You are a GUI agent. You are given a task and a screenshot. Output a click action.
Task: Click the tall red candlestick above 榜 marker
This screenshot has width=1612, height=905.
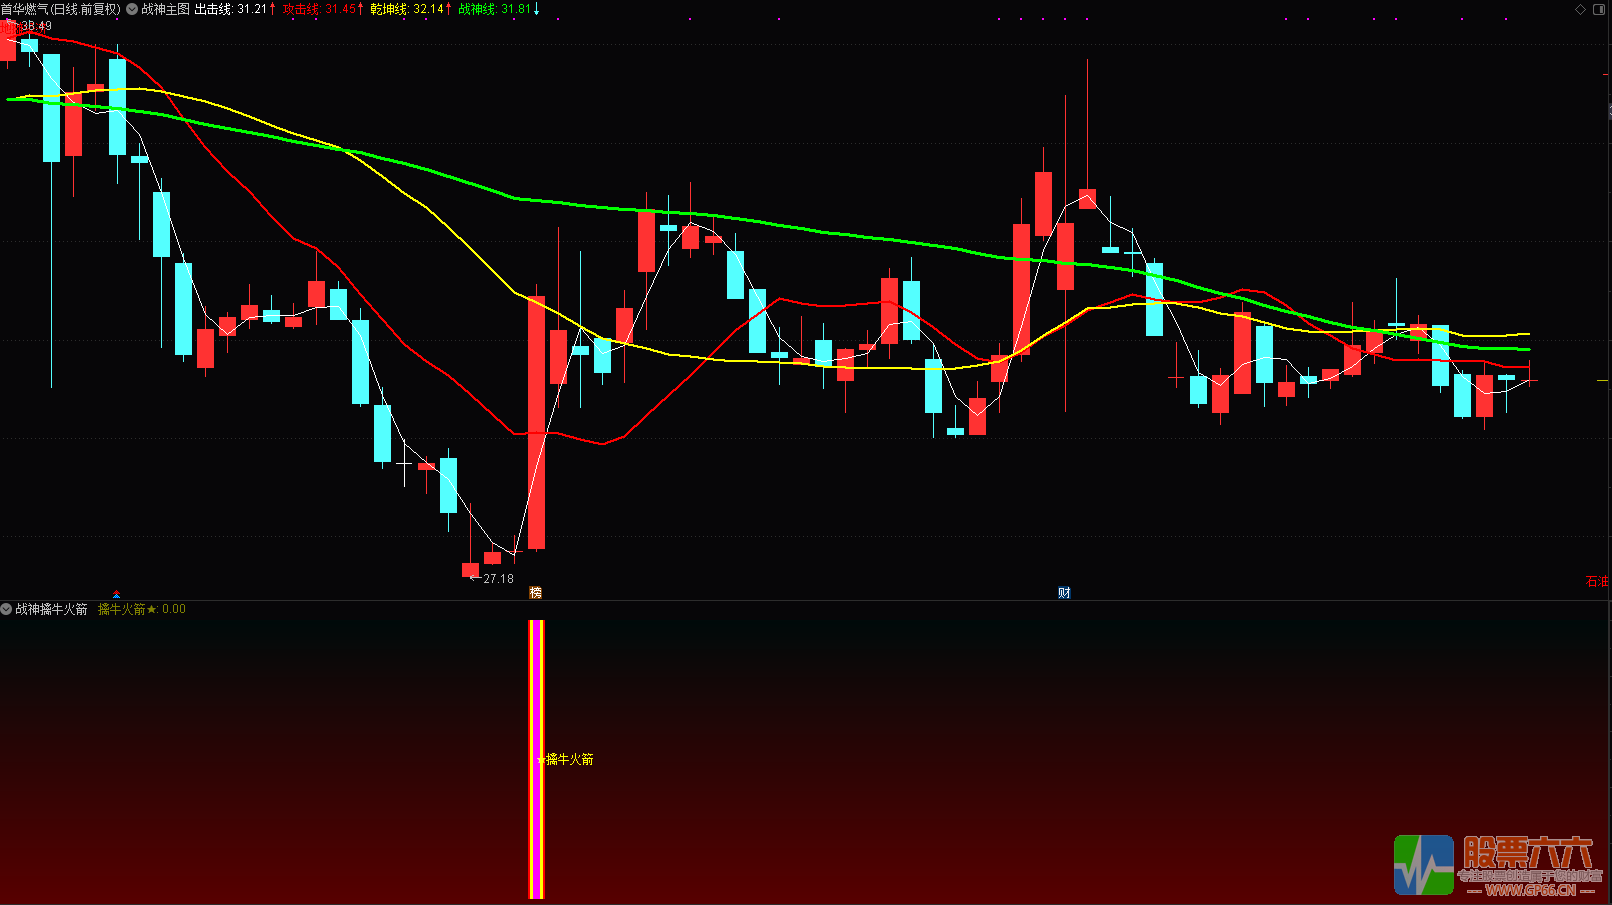click(x=537, y=423)
